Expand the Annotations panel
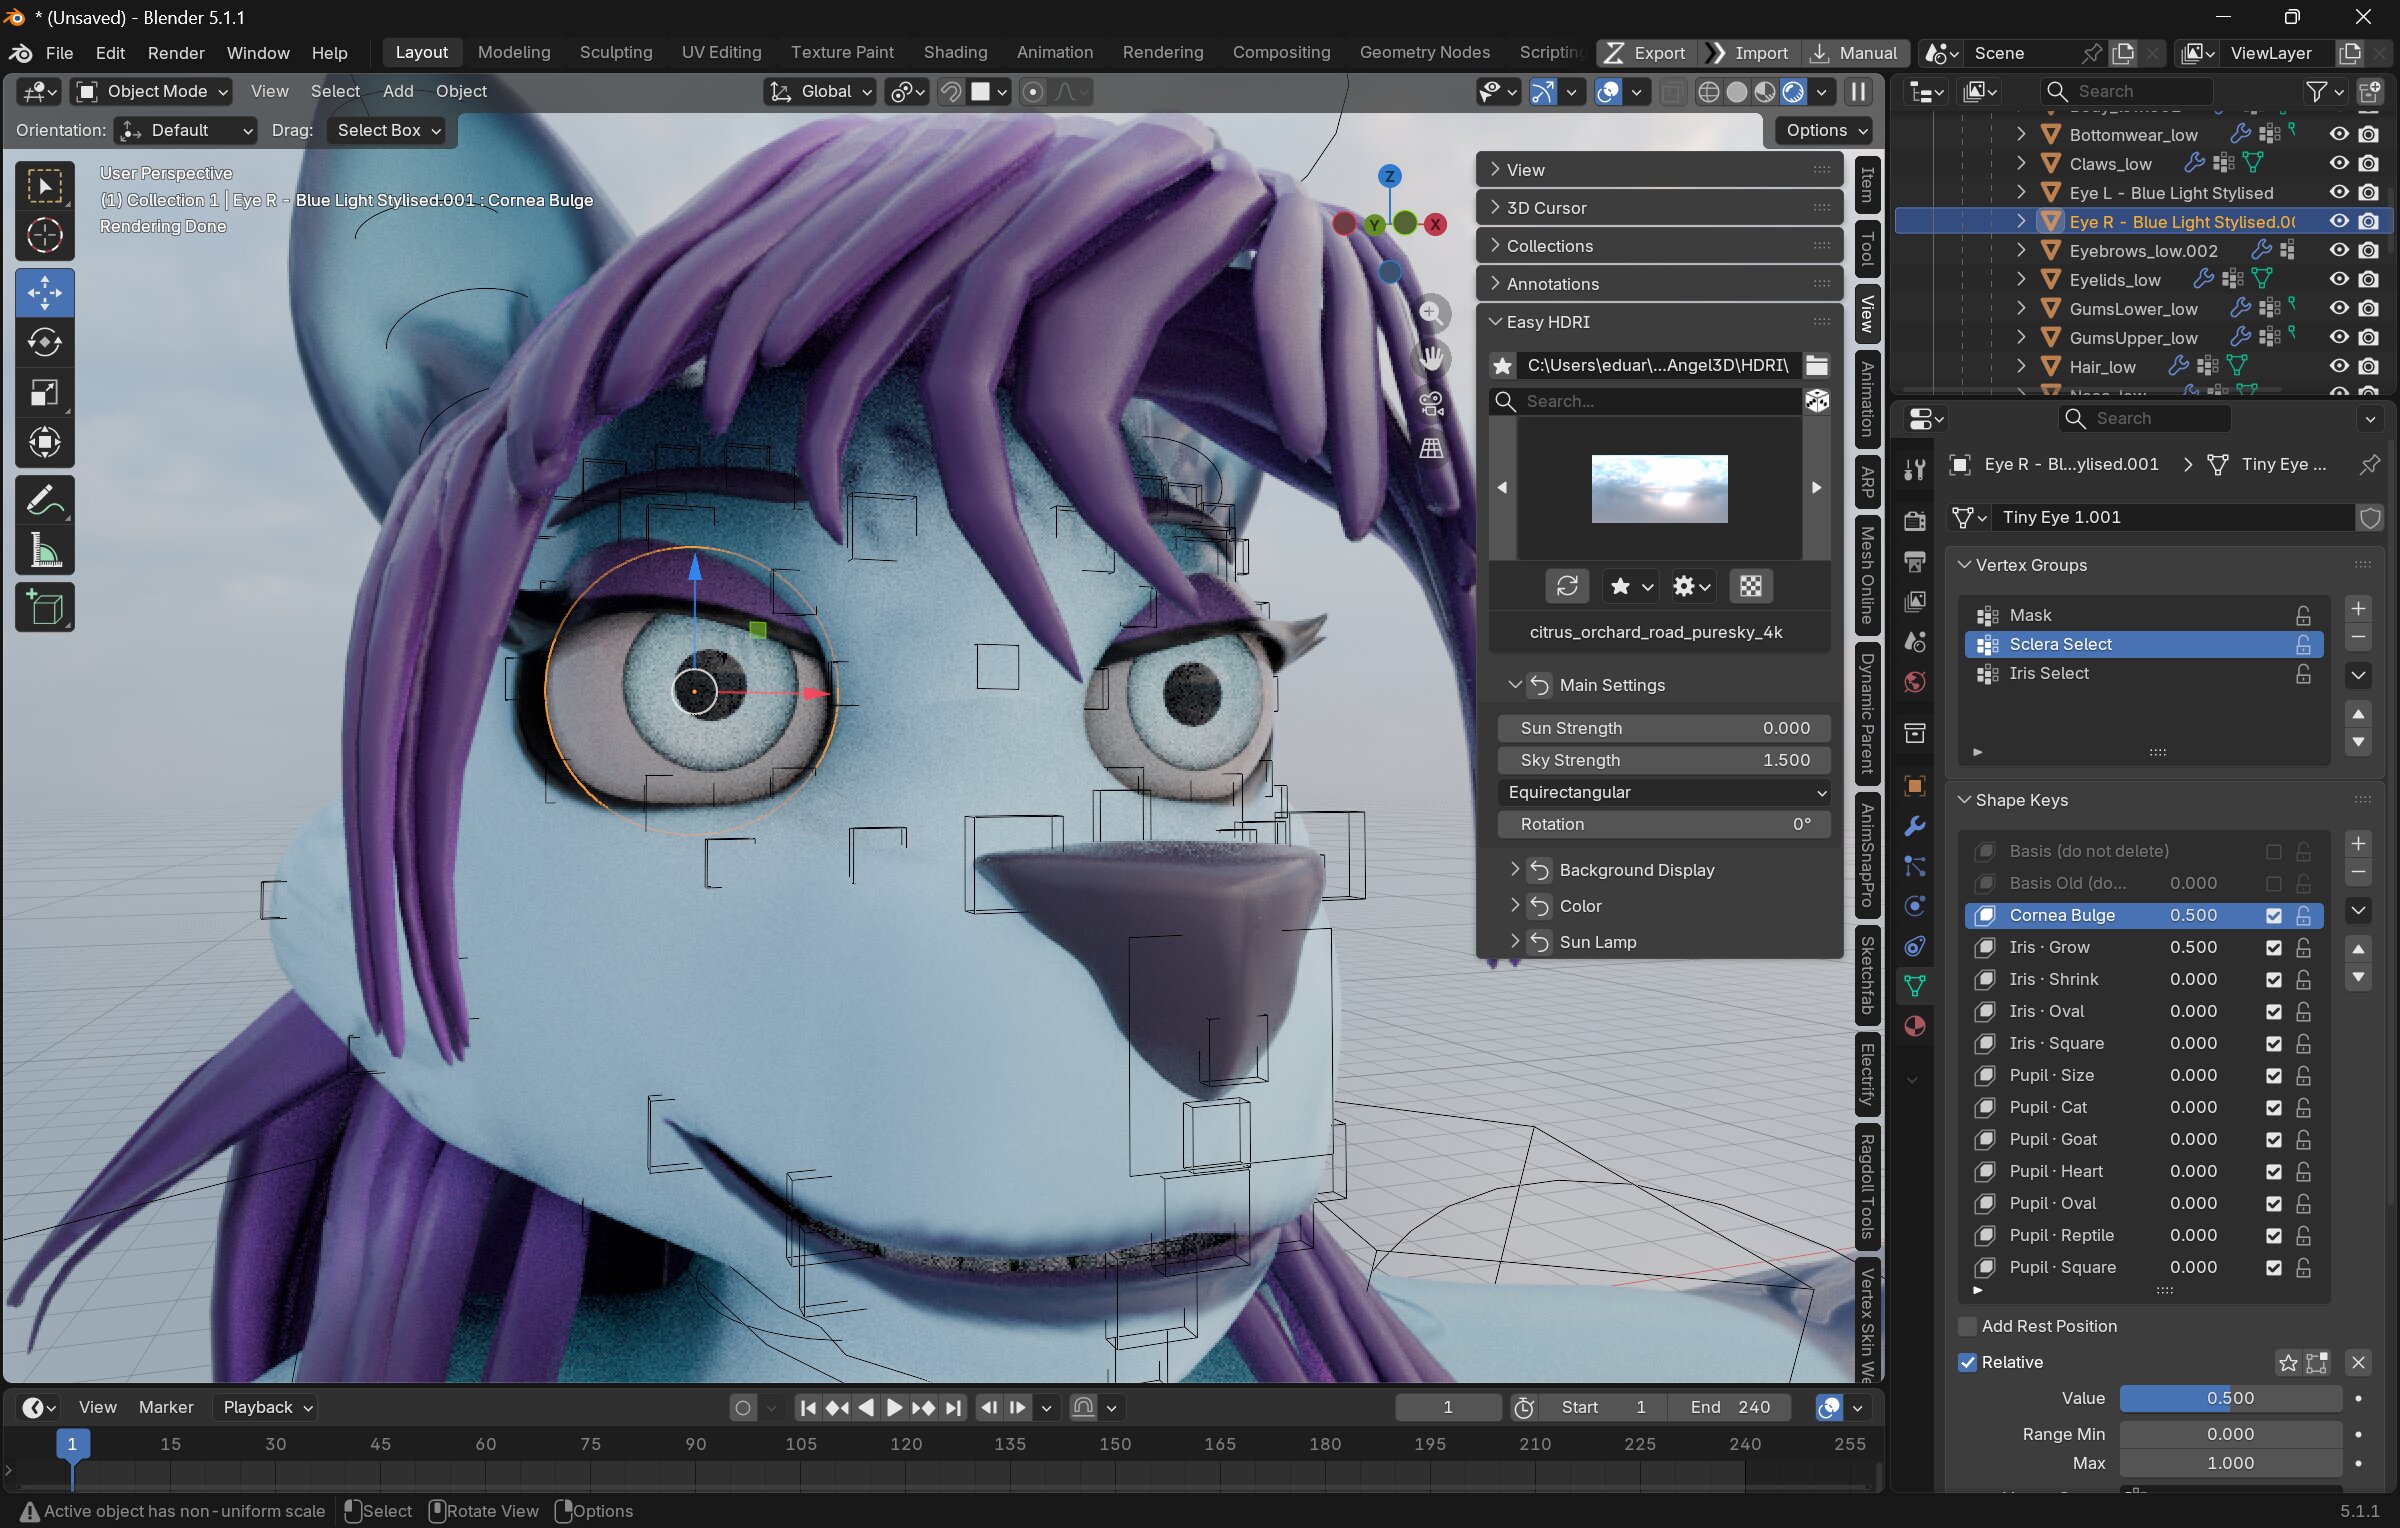Screen dimensions: 2400x1528 pos(1660,284)
